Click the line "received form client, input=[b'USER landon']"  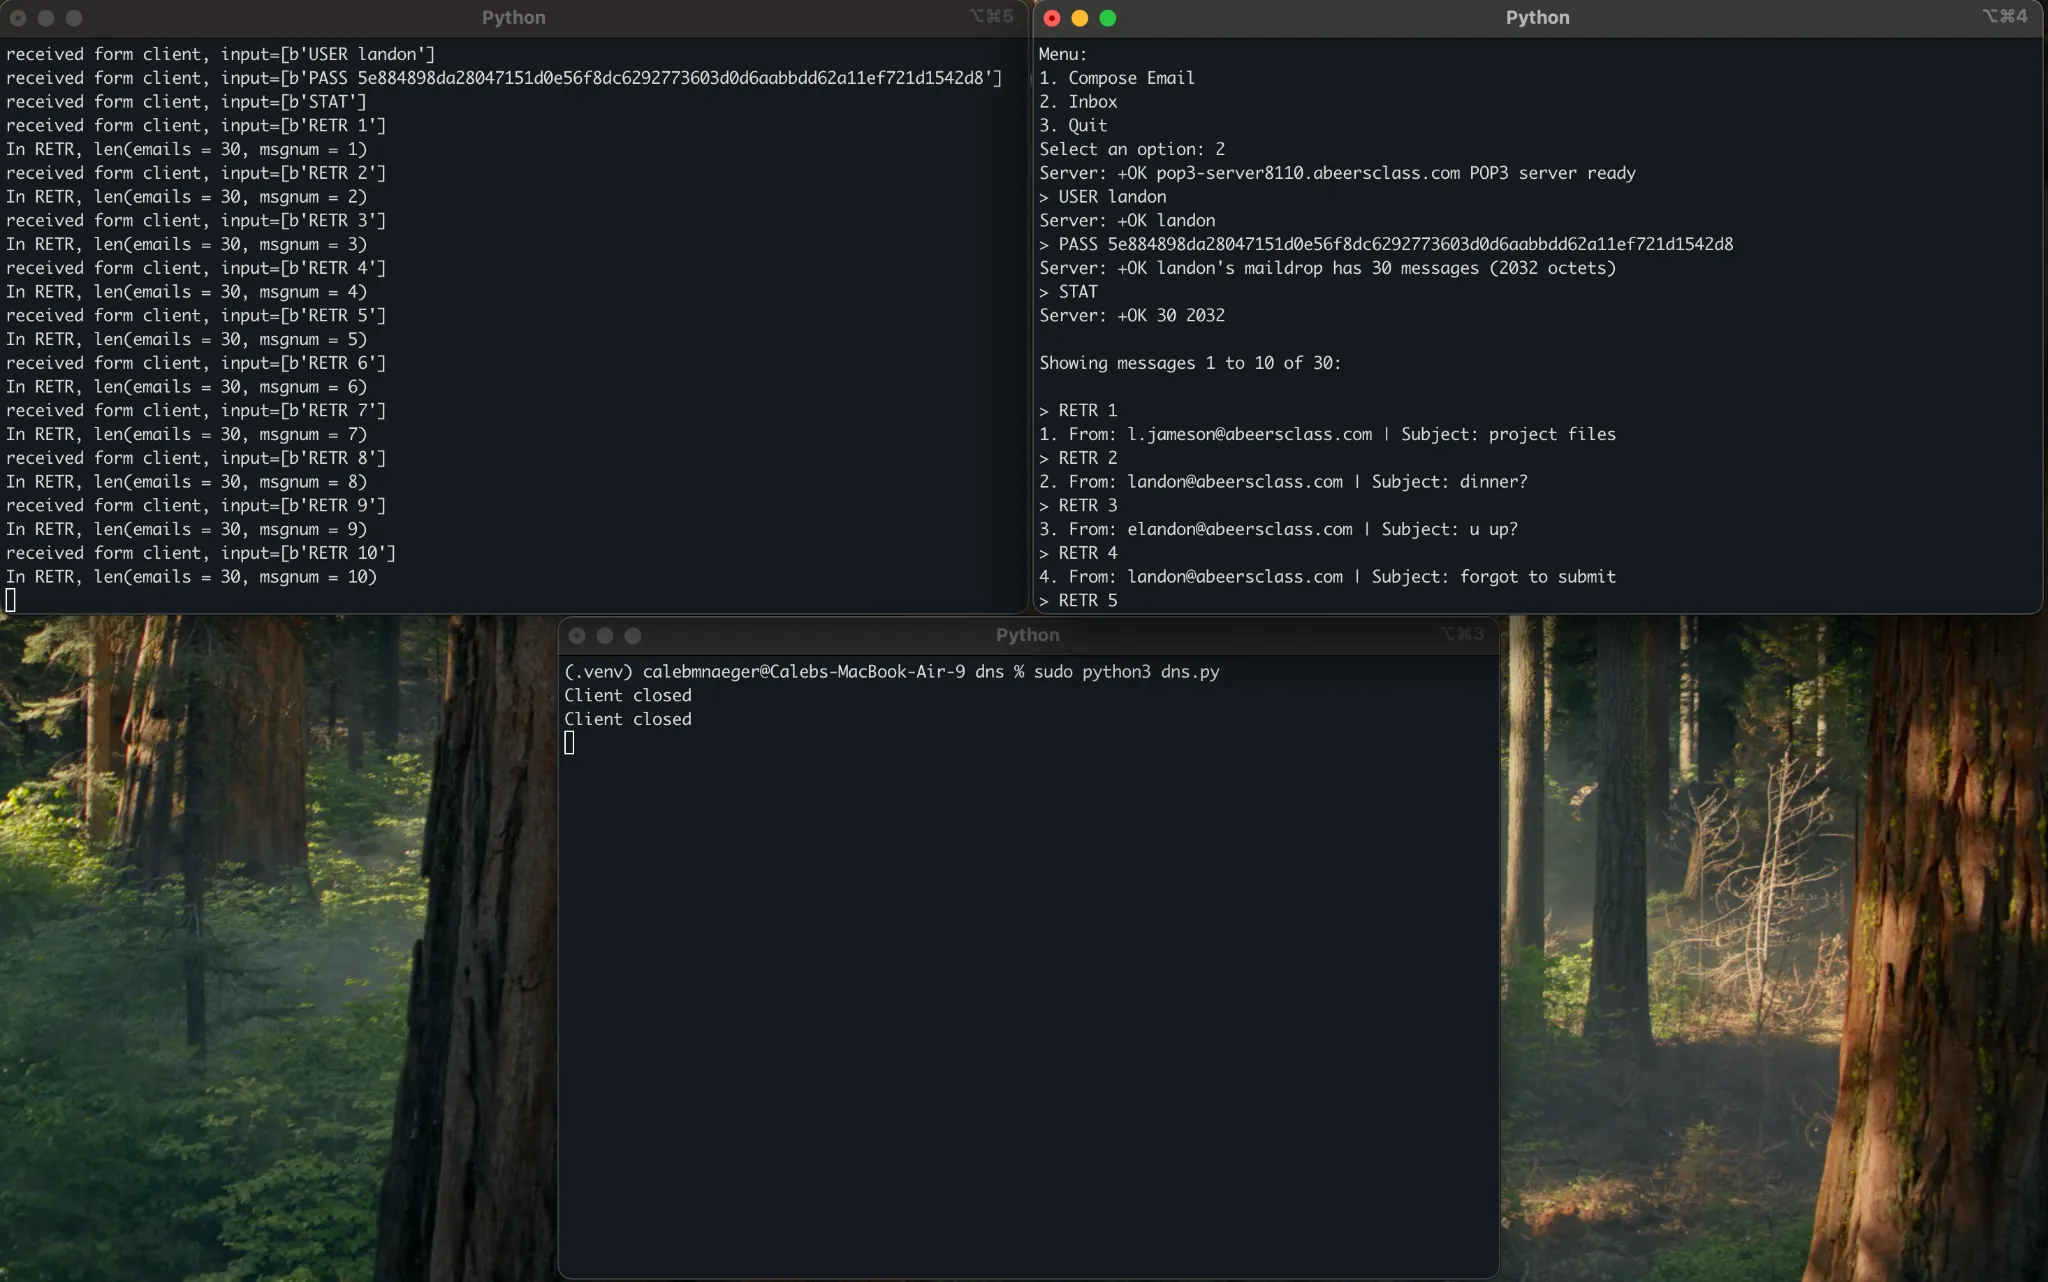[221, 54]
